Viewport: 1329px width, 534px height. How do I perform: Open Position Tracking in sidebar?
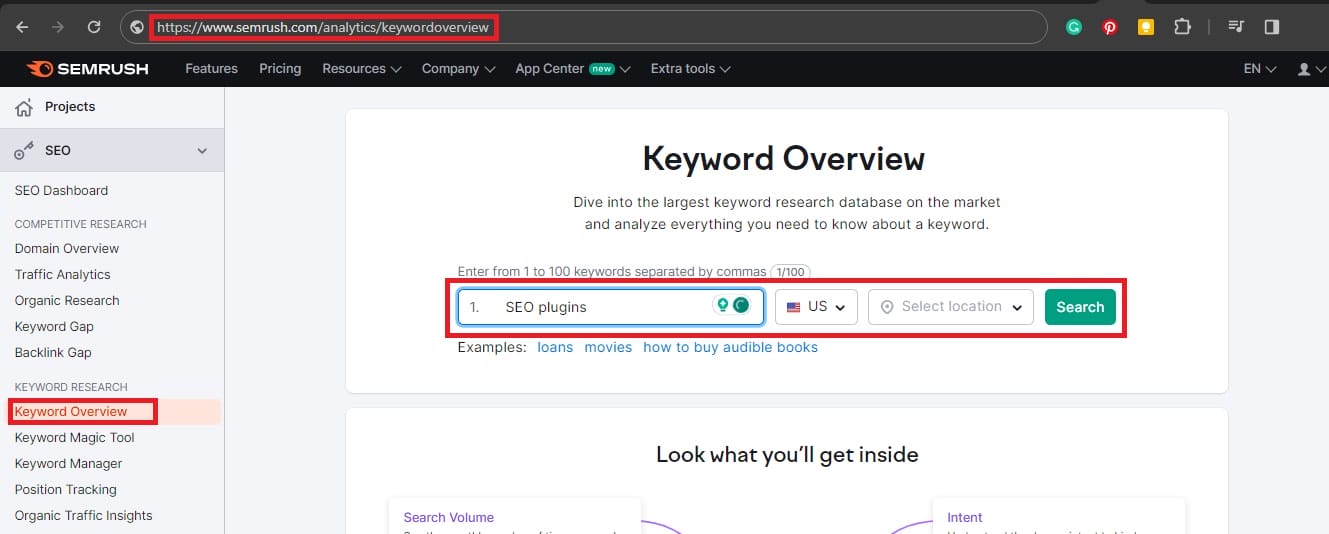click(66, 489)
